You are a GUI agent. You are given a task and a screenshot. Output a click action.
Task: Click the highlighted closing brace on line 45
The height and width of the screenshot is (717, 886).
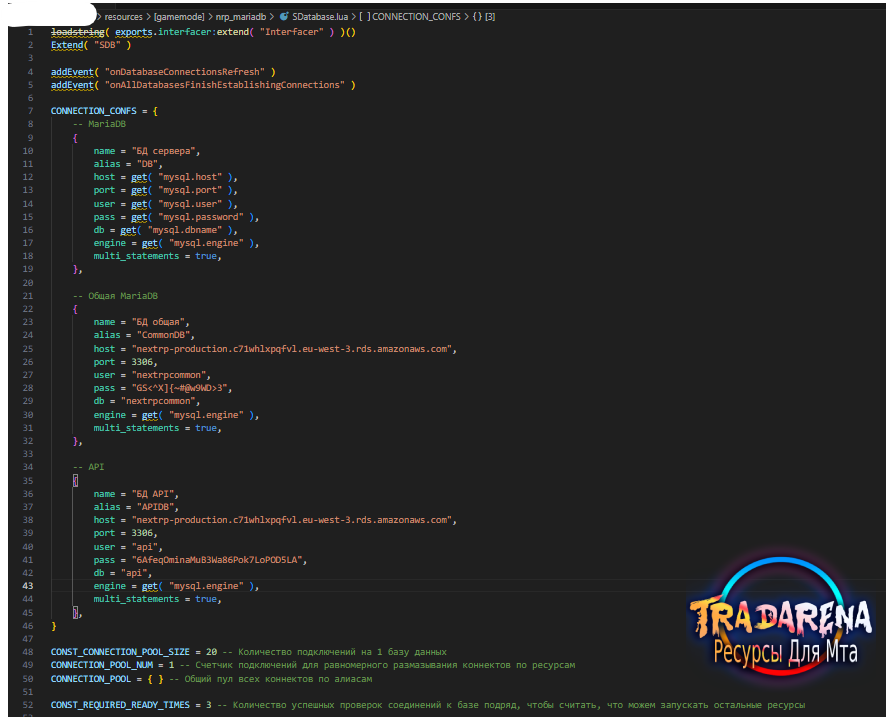(75, 612)
